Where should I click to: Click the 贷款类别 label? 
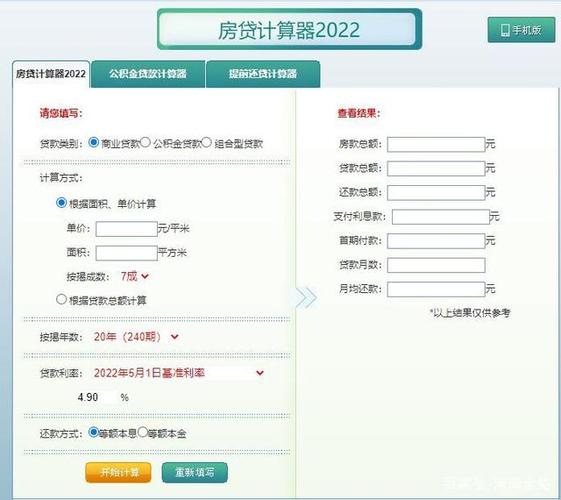(61, 144)
